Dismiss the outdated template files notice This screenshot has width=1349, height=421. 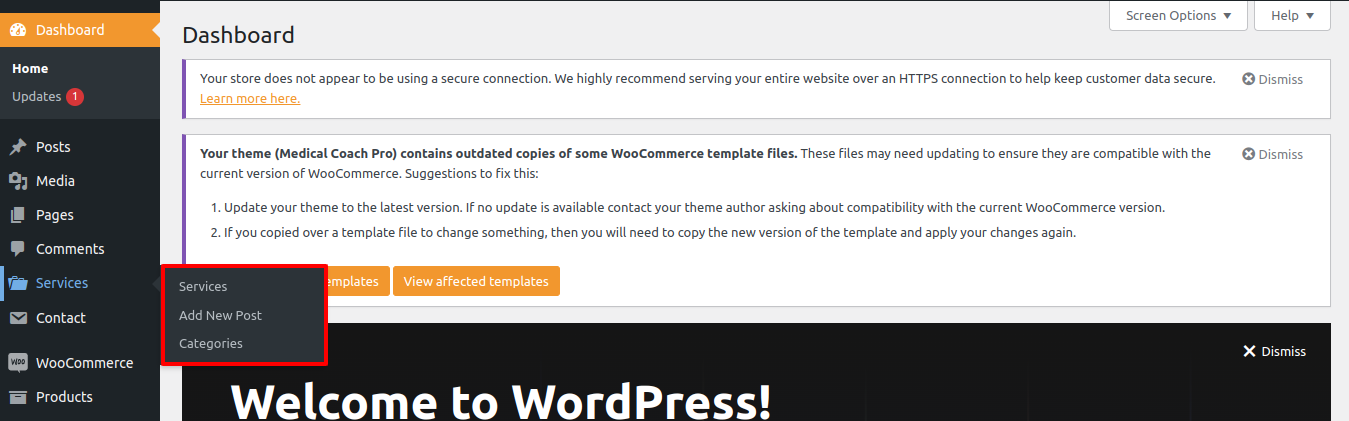click(x=1272, y=154)
